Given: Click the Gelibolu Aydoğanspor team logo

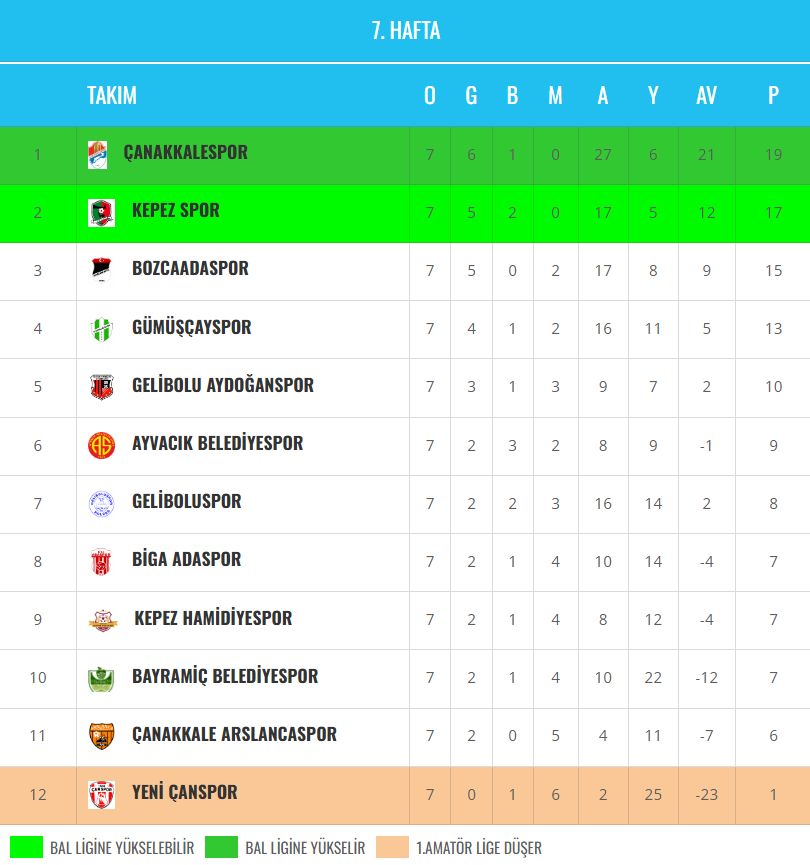Looking at the screenshot, I should pos(101,386).
